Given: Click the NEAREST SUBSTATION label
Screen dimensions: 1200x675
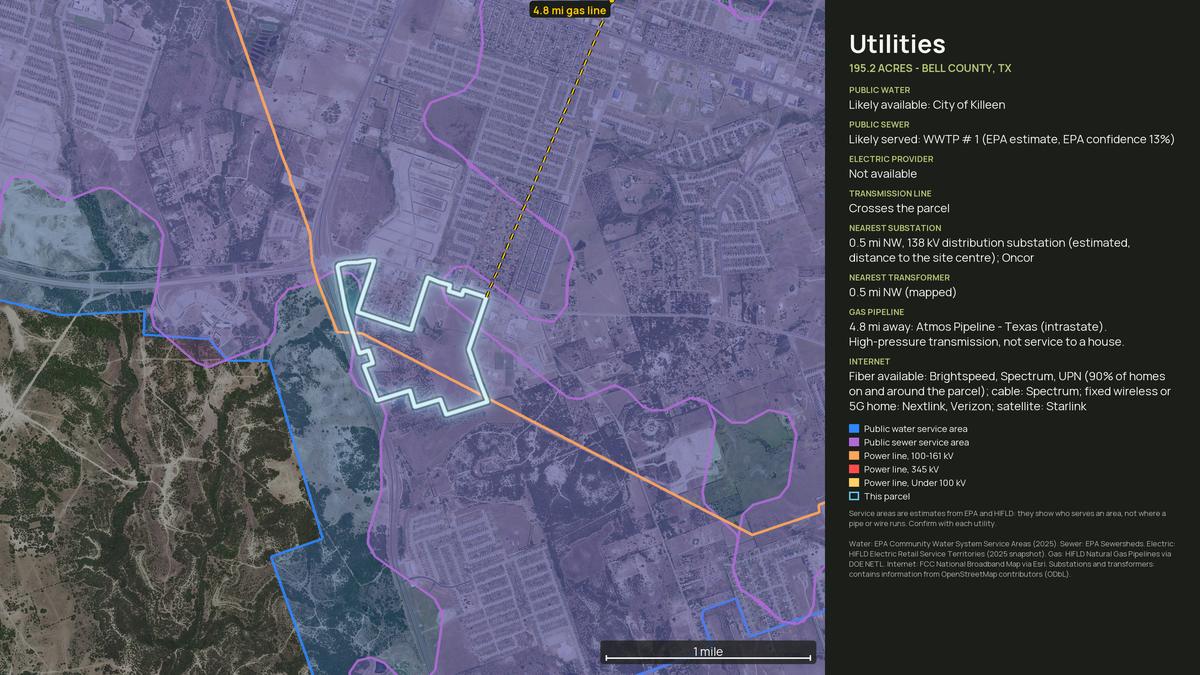Looking at the screenshot, I should click(895, 228).
